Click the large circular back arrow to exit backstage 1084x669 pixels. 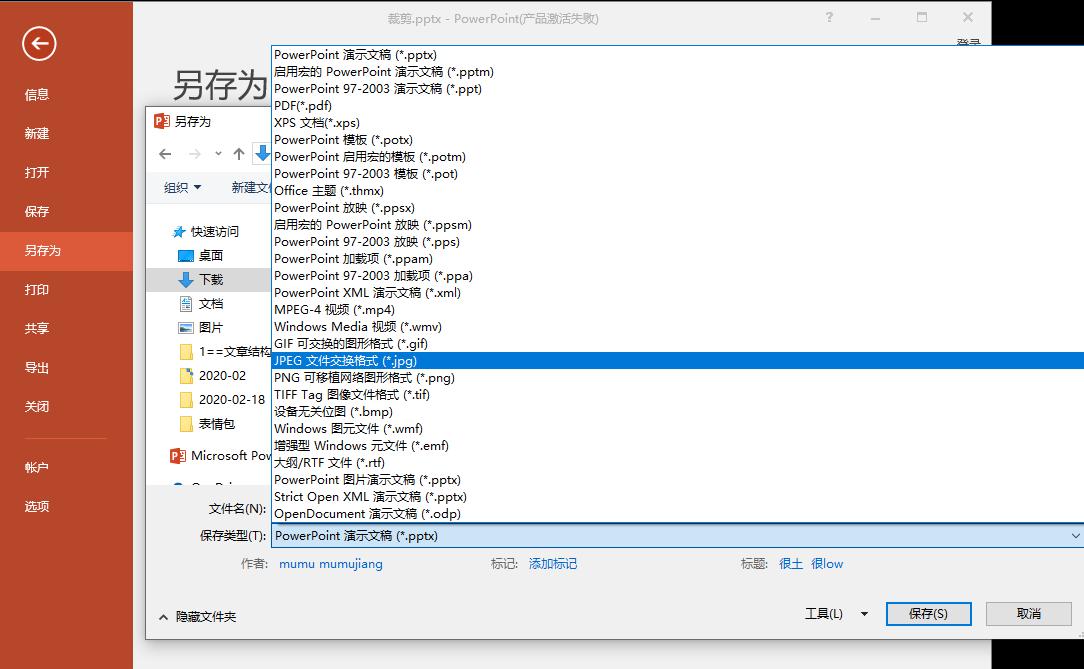39,44
